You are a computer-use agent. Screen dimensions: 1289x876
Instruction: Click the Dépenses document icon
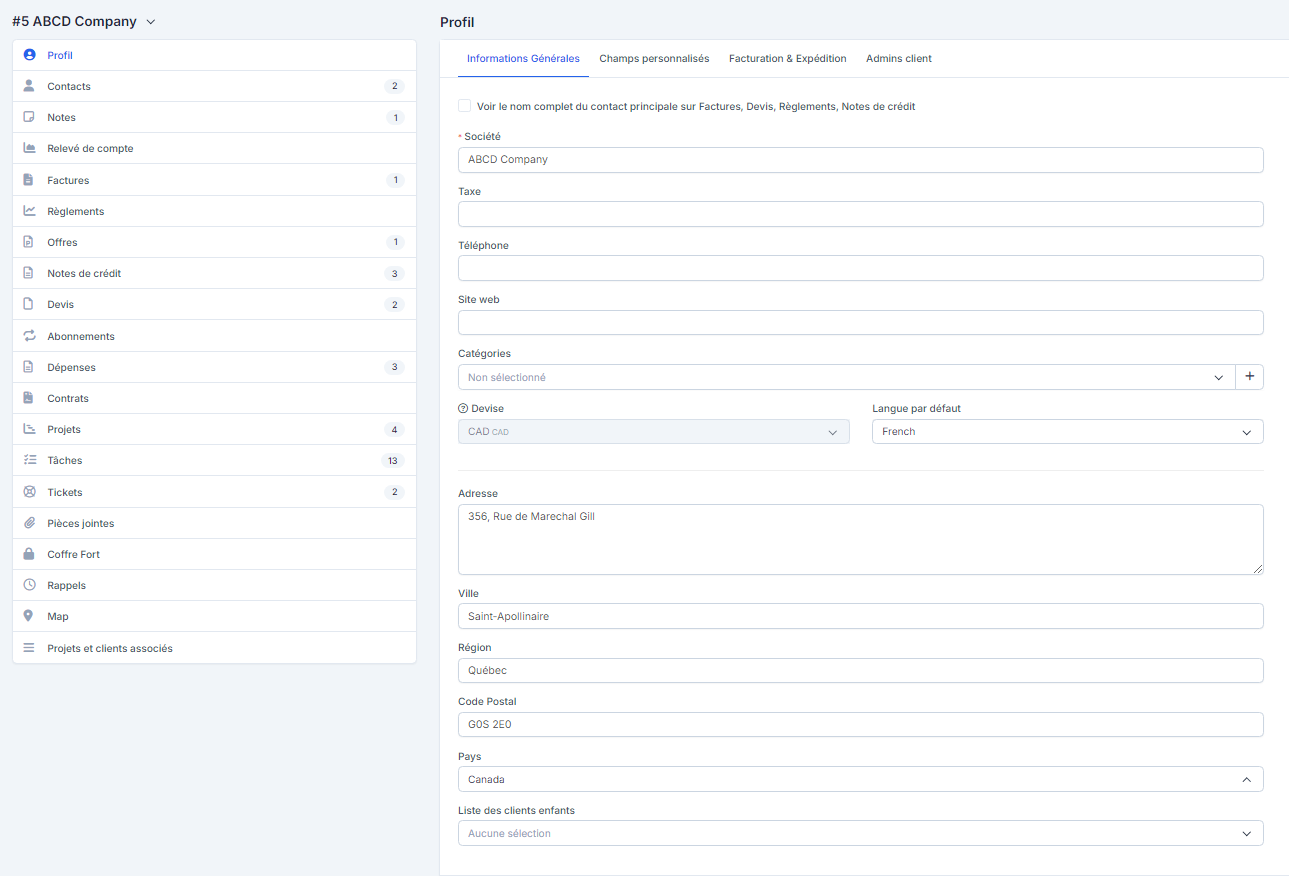(29, 367)
